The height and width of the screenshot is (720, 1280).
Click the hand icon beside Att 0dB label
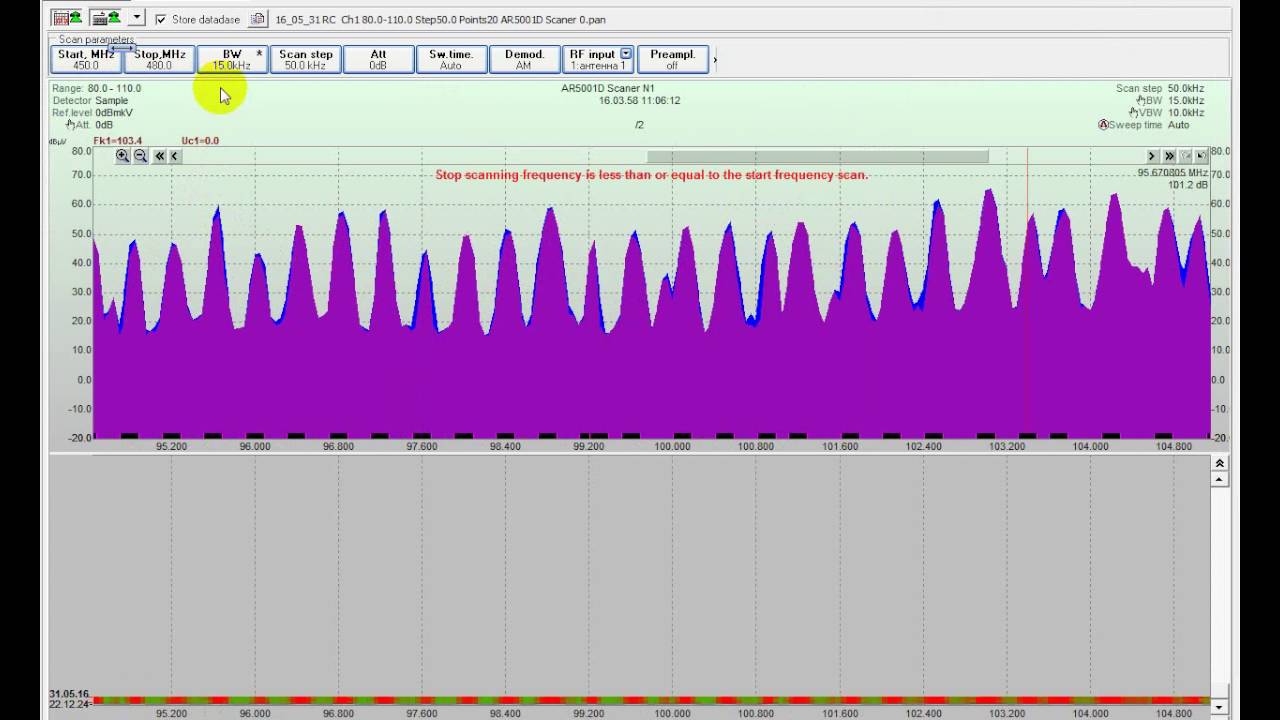point(71,125)
